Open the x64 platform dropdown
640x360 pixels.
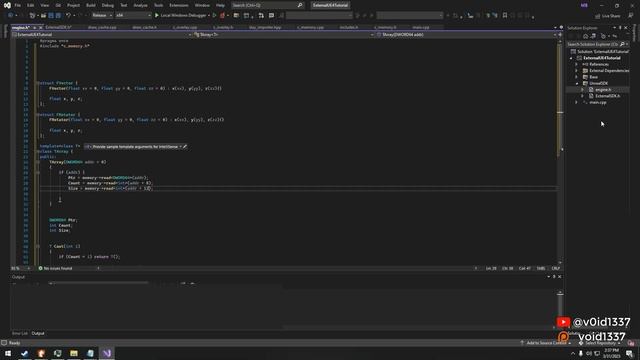[133, 16]
